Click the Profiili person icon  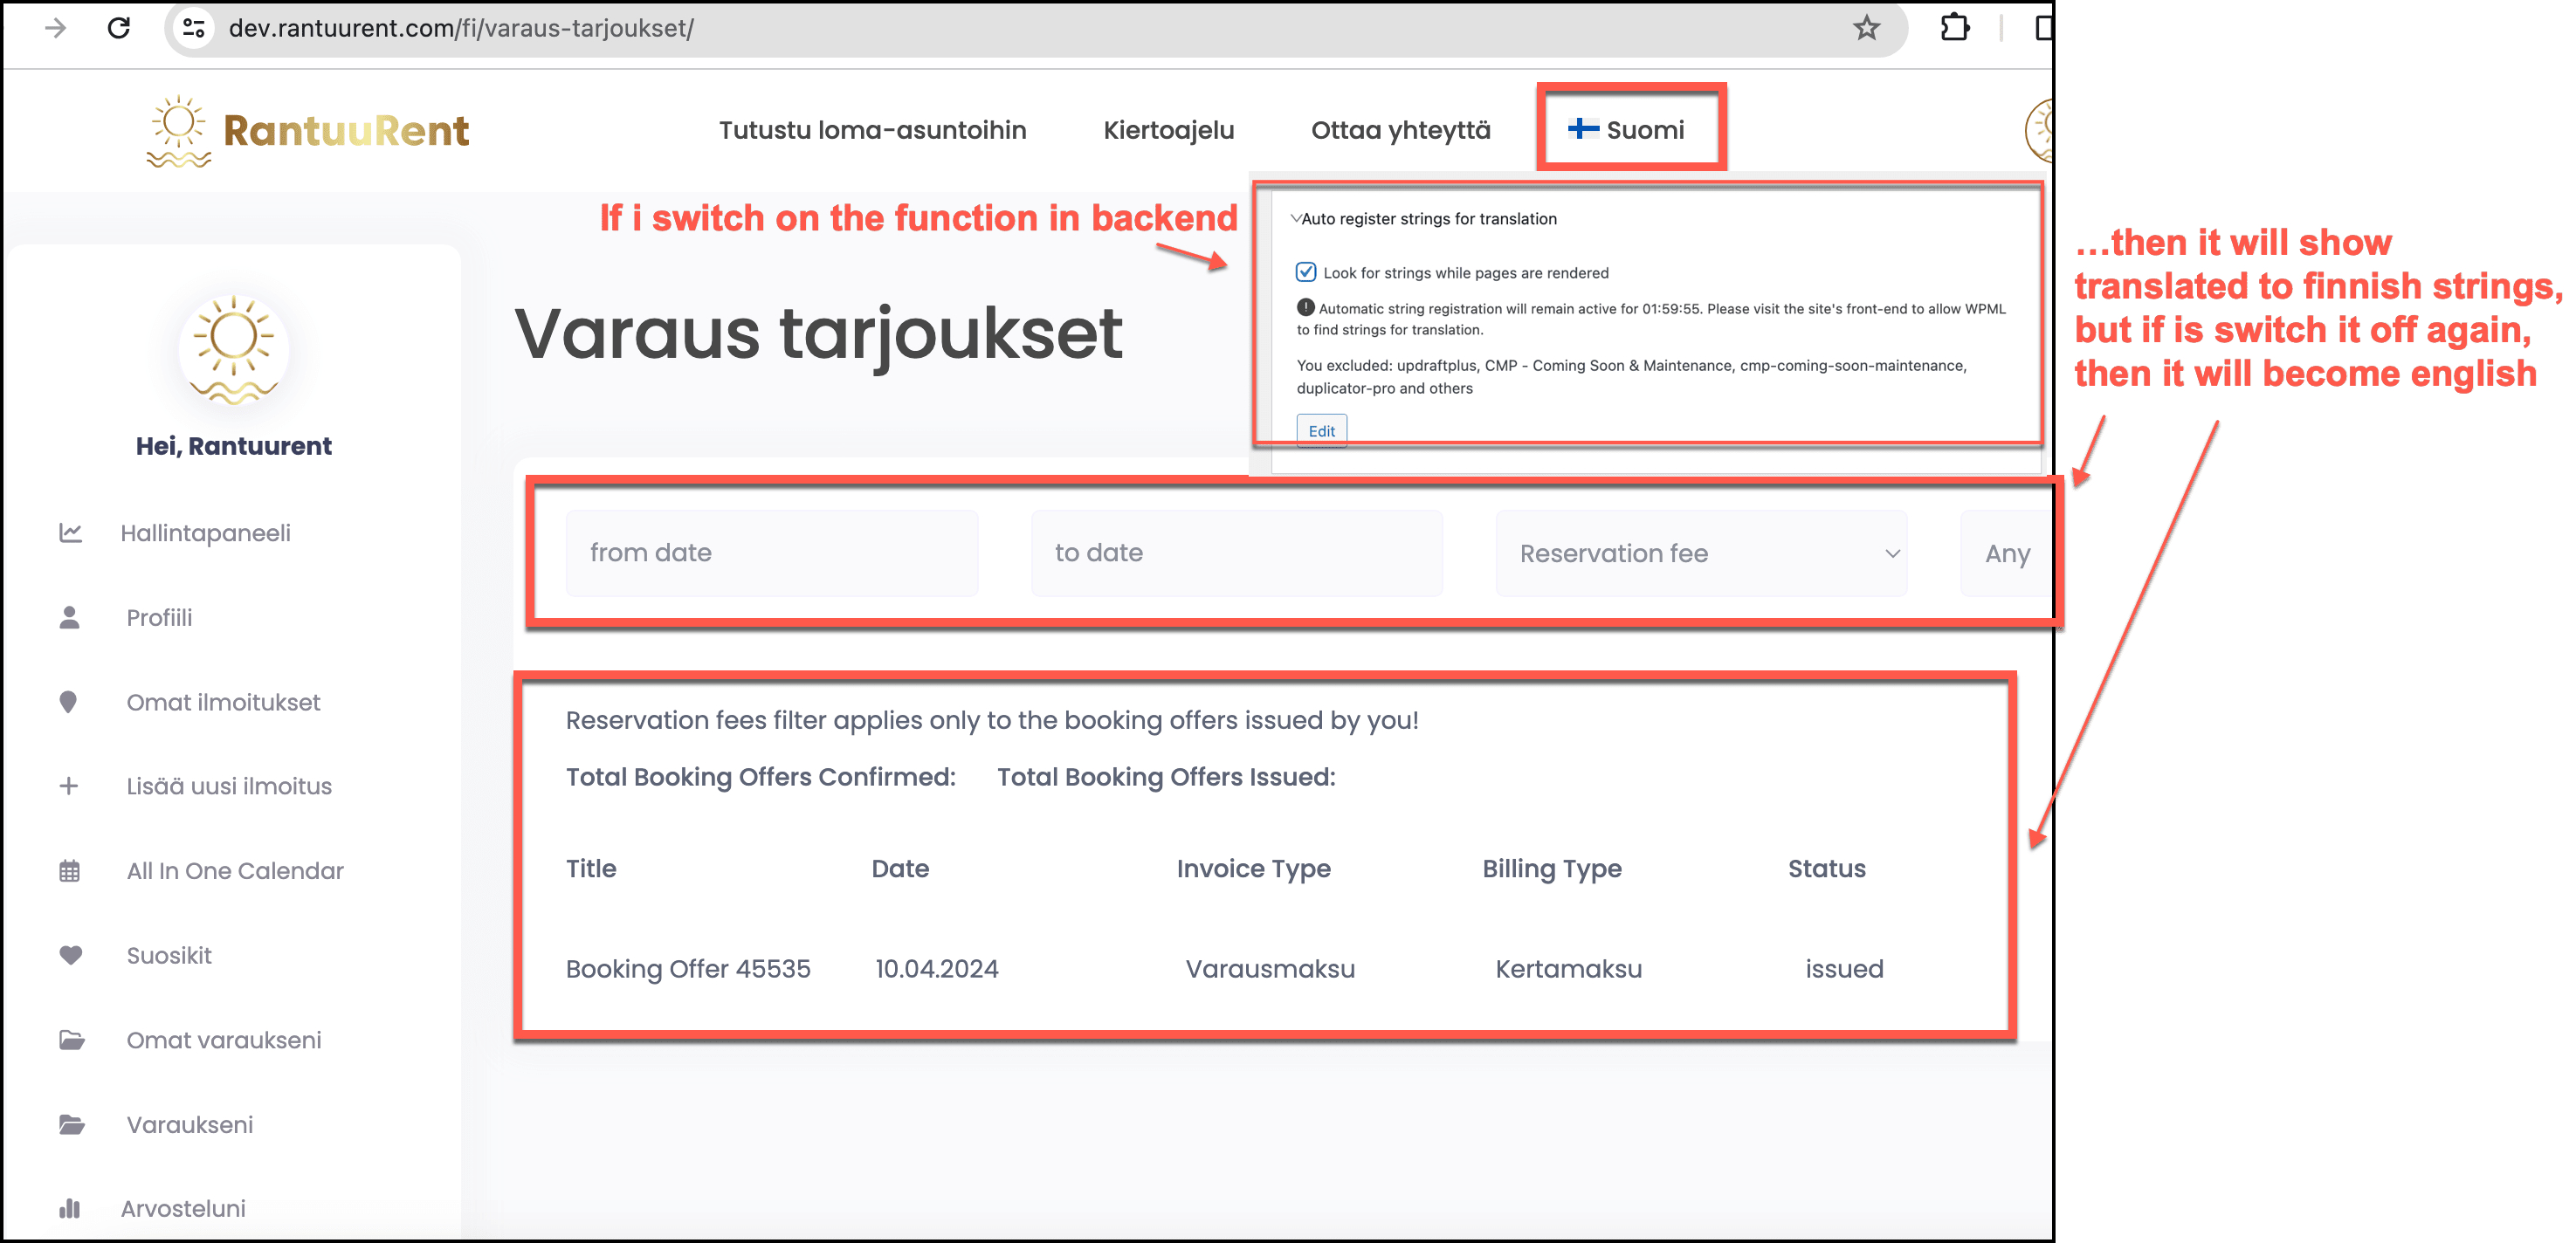click(x=69, y=618)
